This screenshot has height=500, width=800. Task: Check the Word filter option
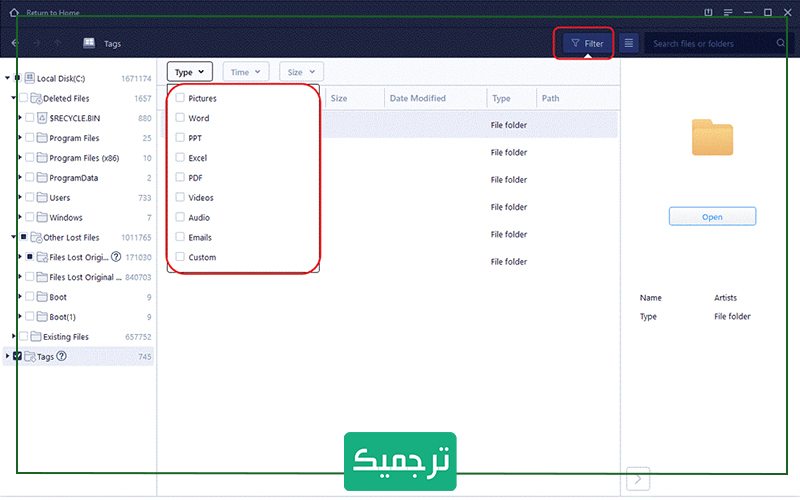pos(180,117)
